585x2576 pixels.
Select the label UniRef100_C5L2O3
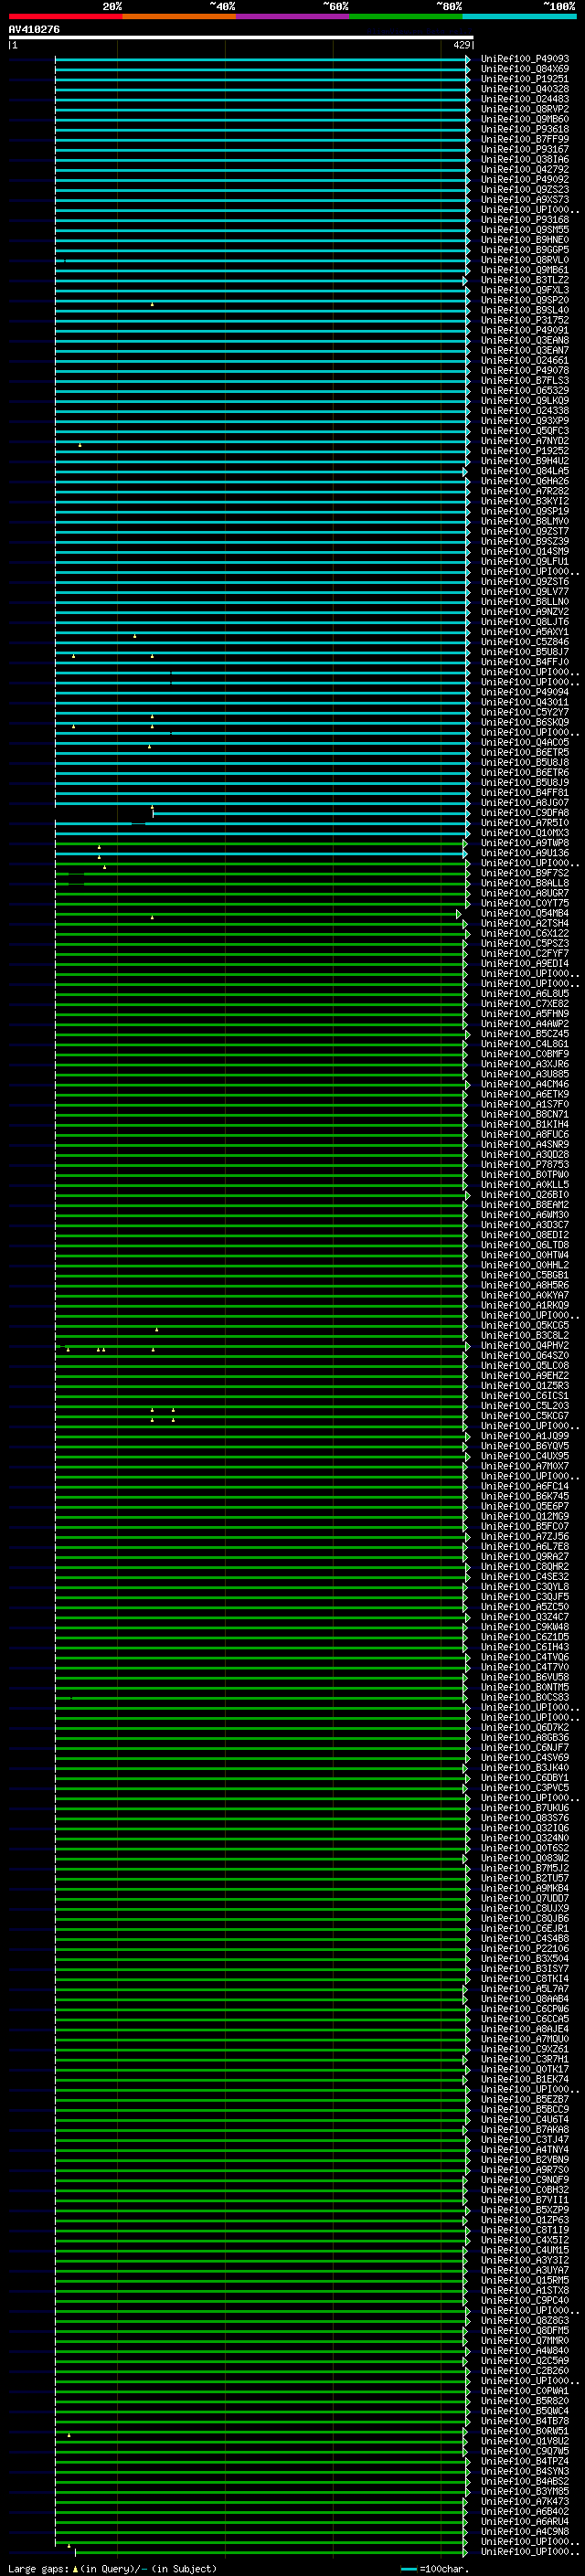[x=525, y=1406]
